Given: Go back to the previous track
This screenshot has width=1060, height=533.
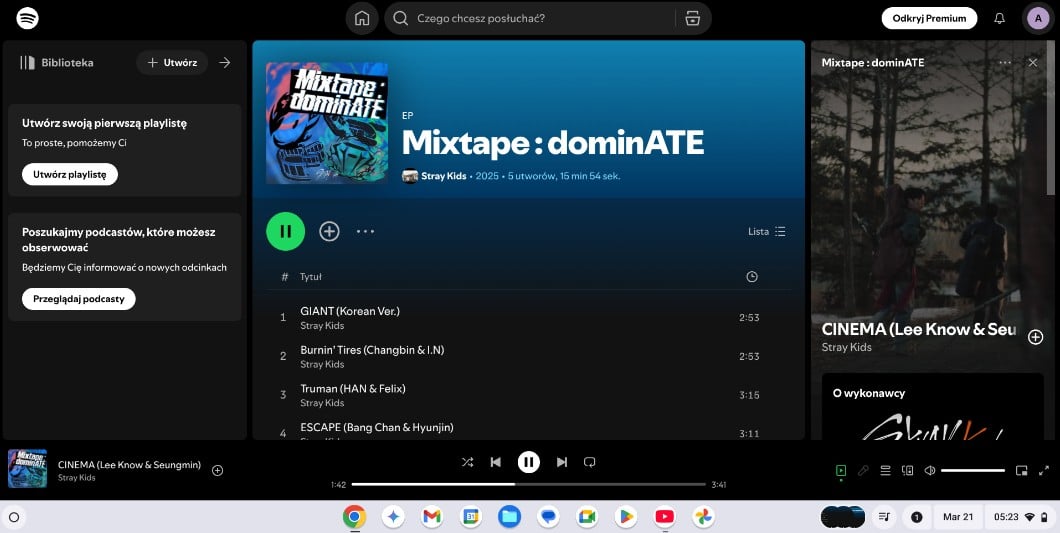Looking at the screenshot, I should point(495,462).
